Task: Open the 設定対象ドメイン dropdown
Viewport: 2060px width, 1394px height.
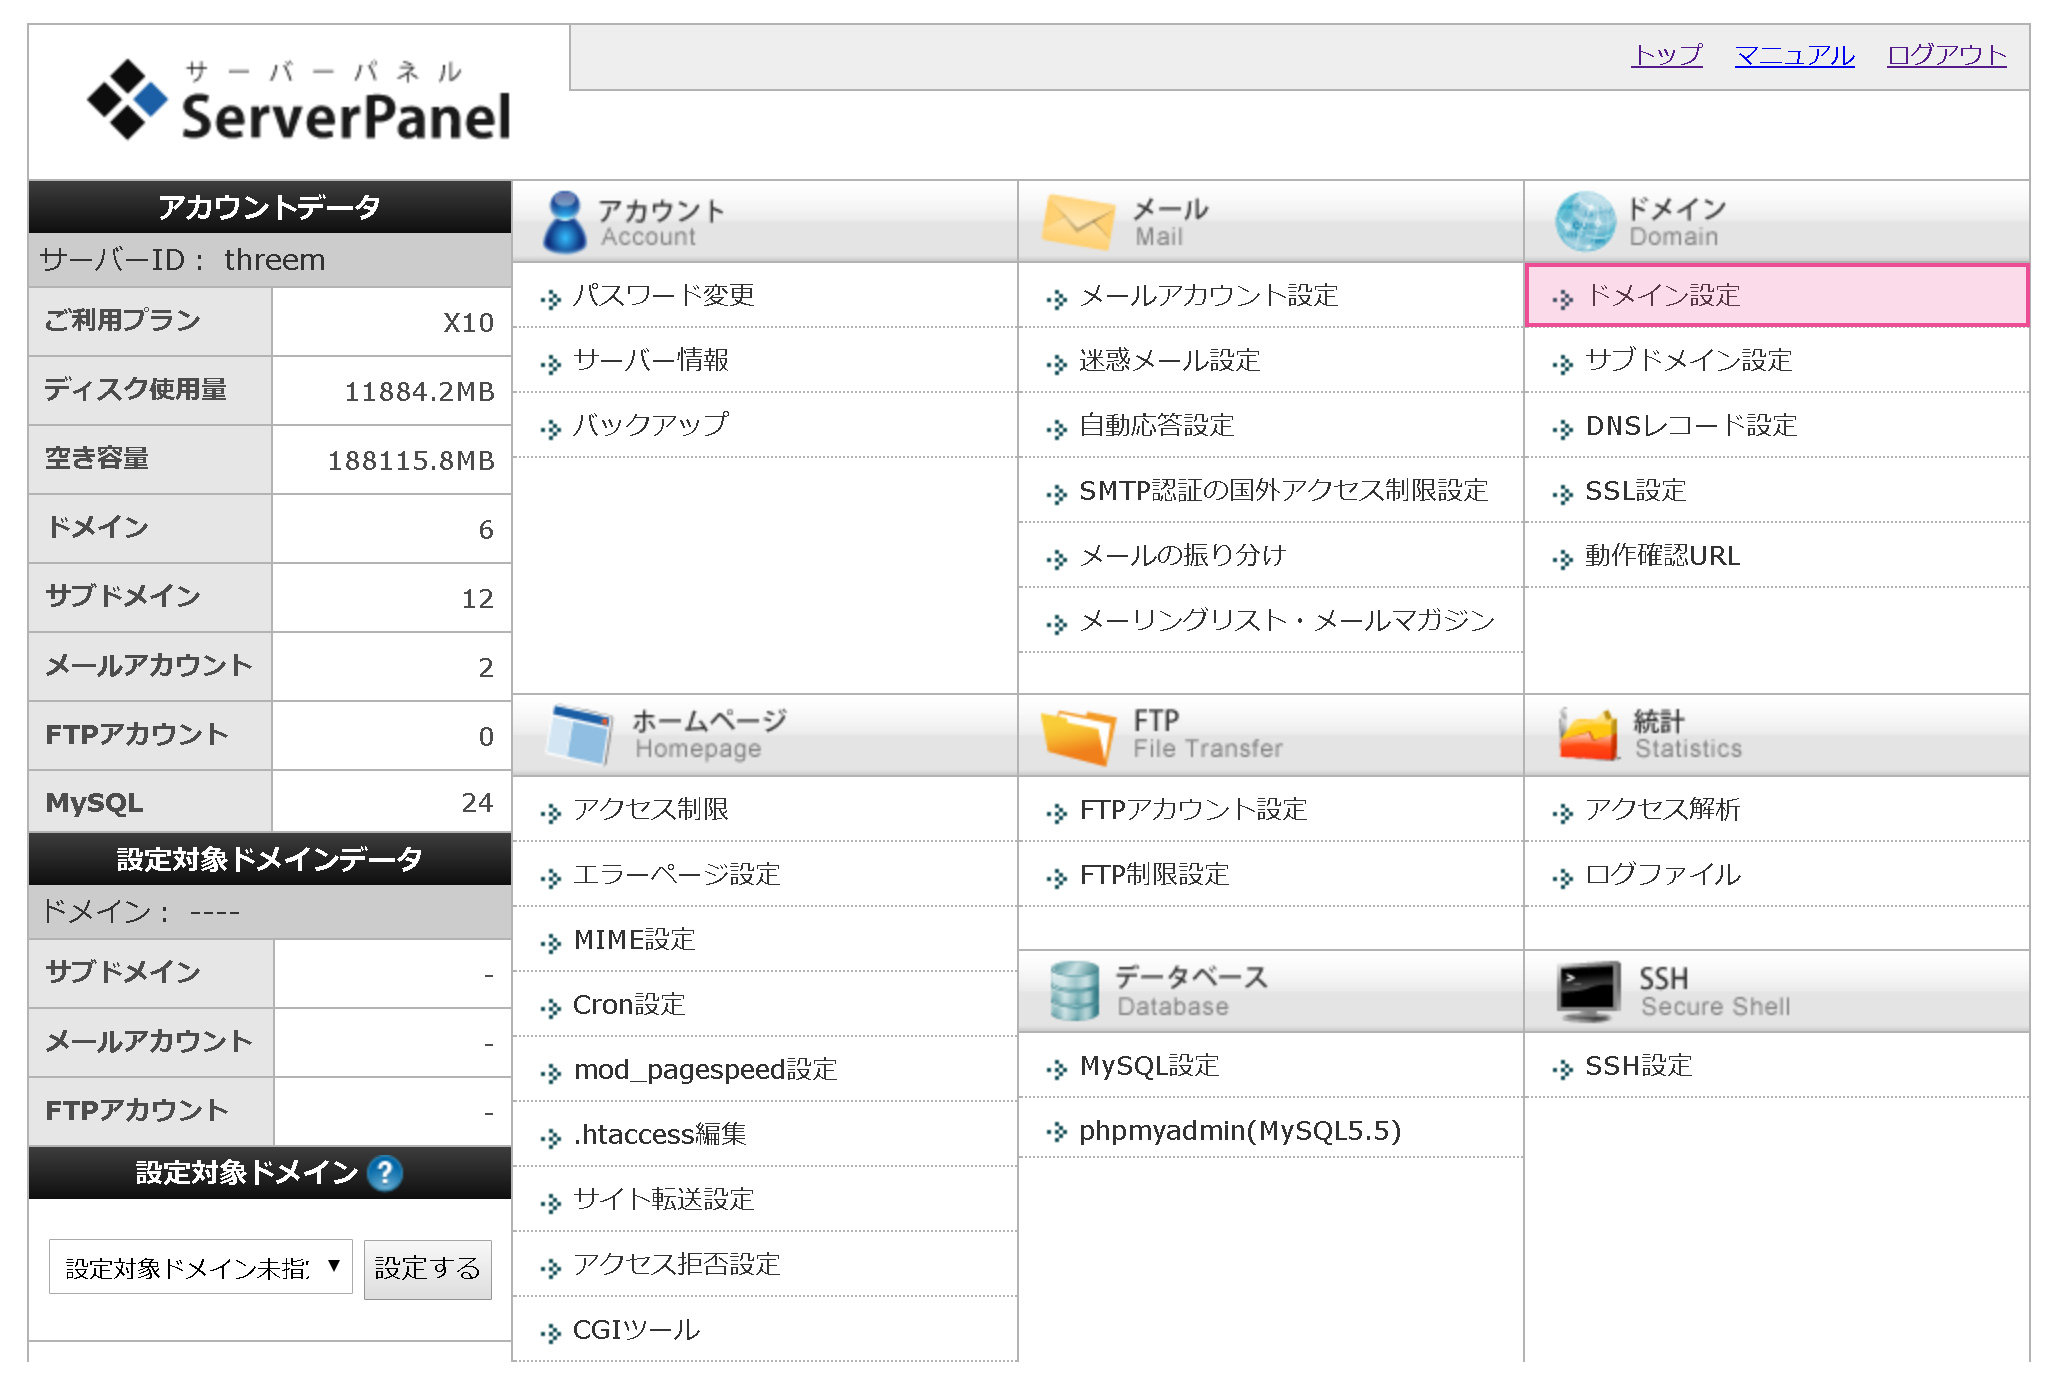Action: coord(200,1268)
